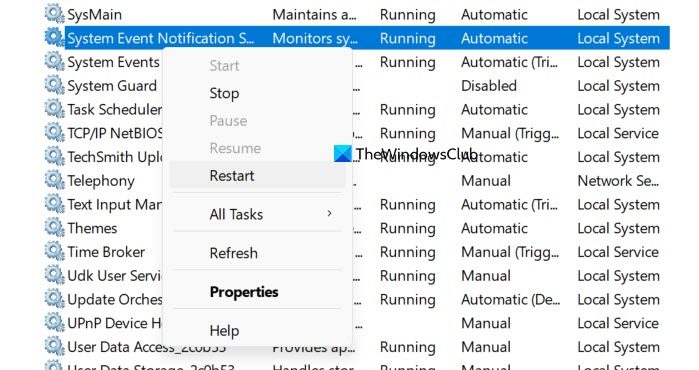Click the Text Input Management service name

(115, 205)
